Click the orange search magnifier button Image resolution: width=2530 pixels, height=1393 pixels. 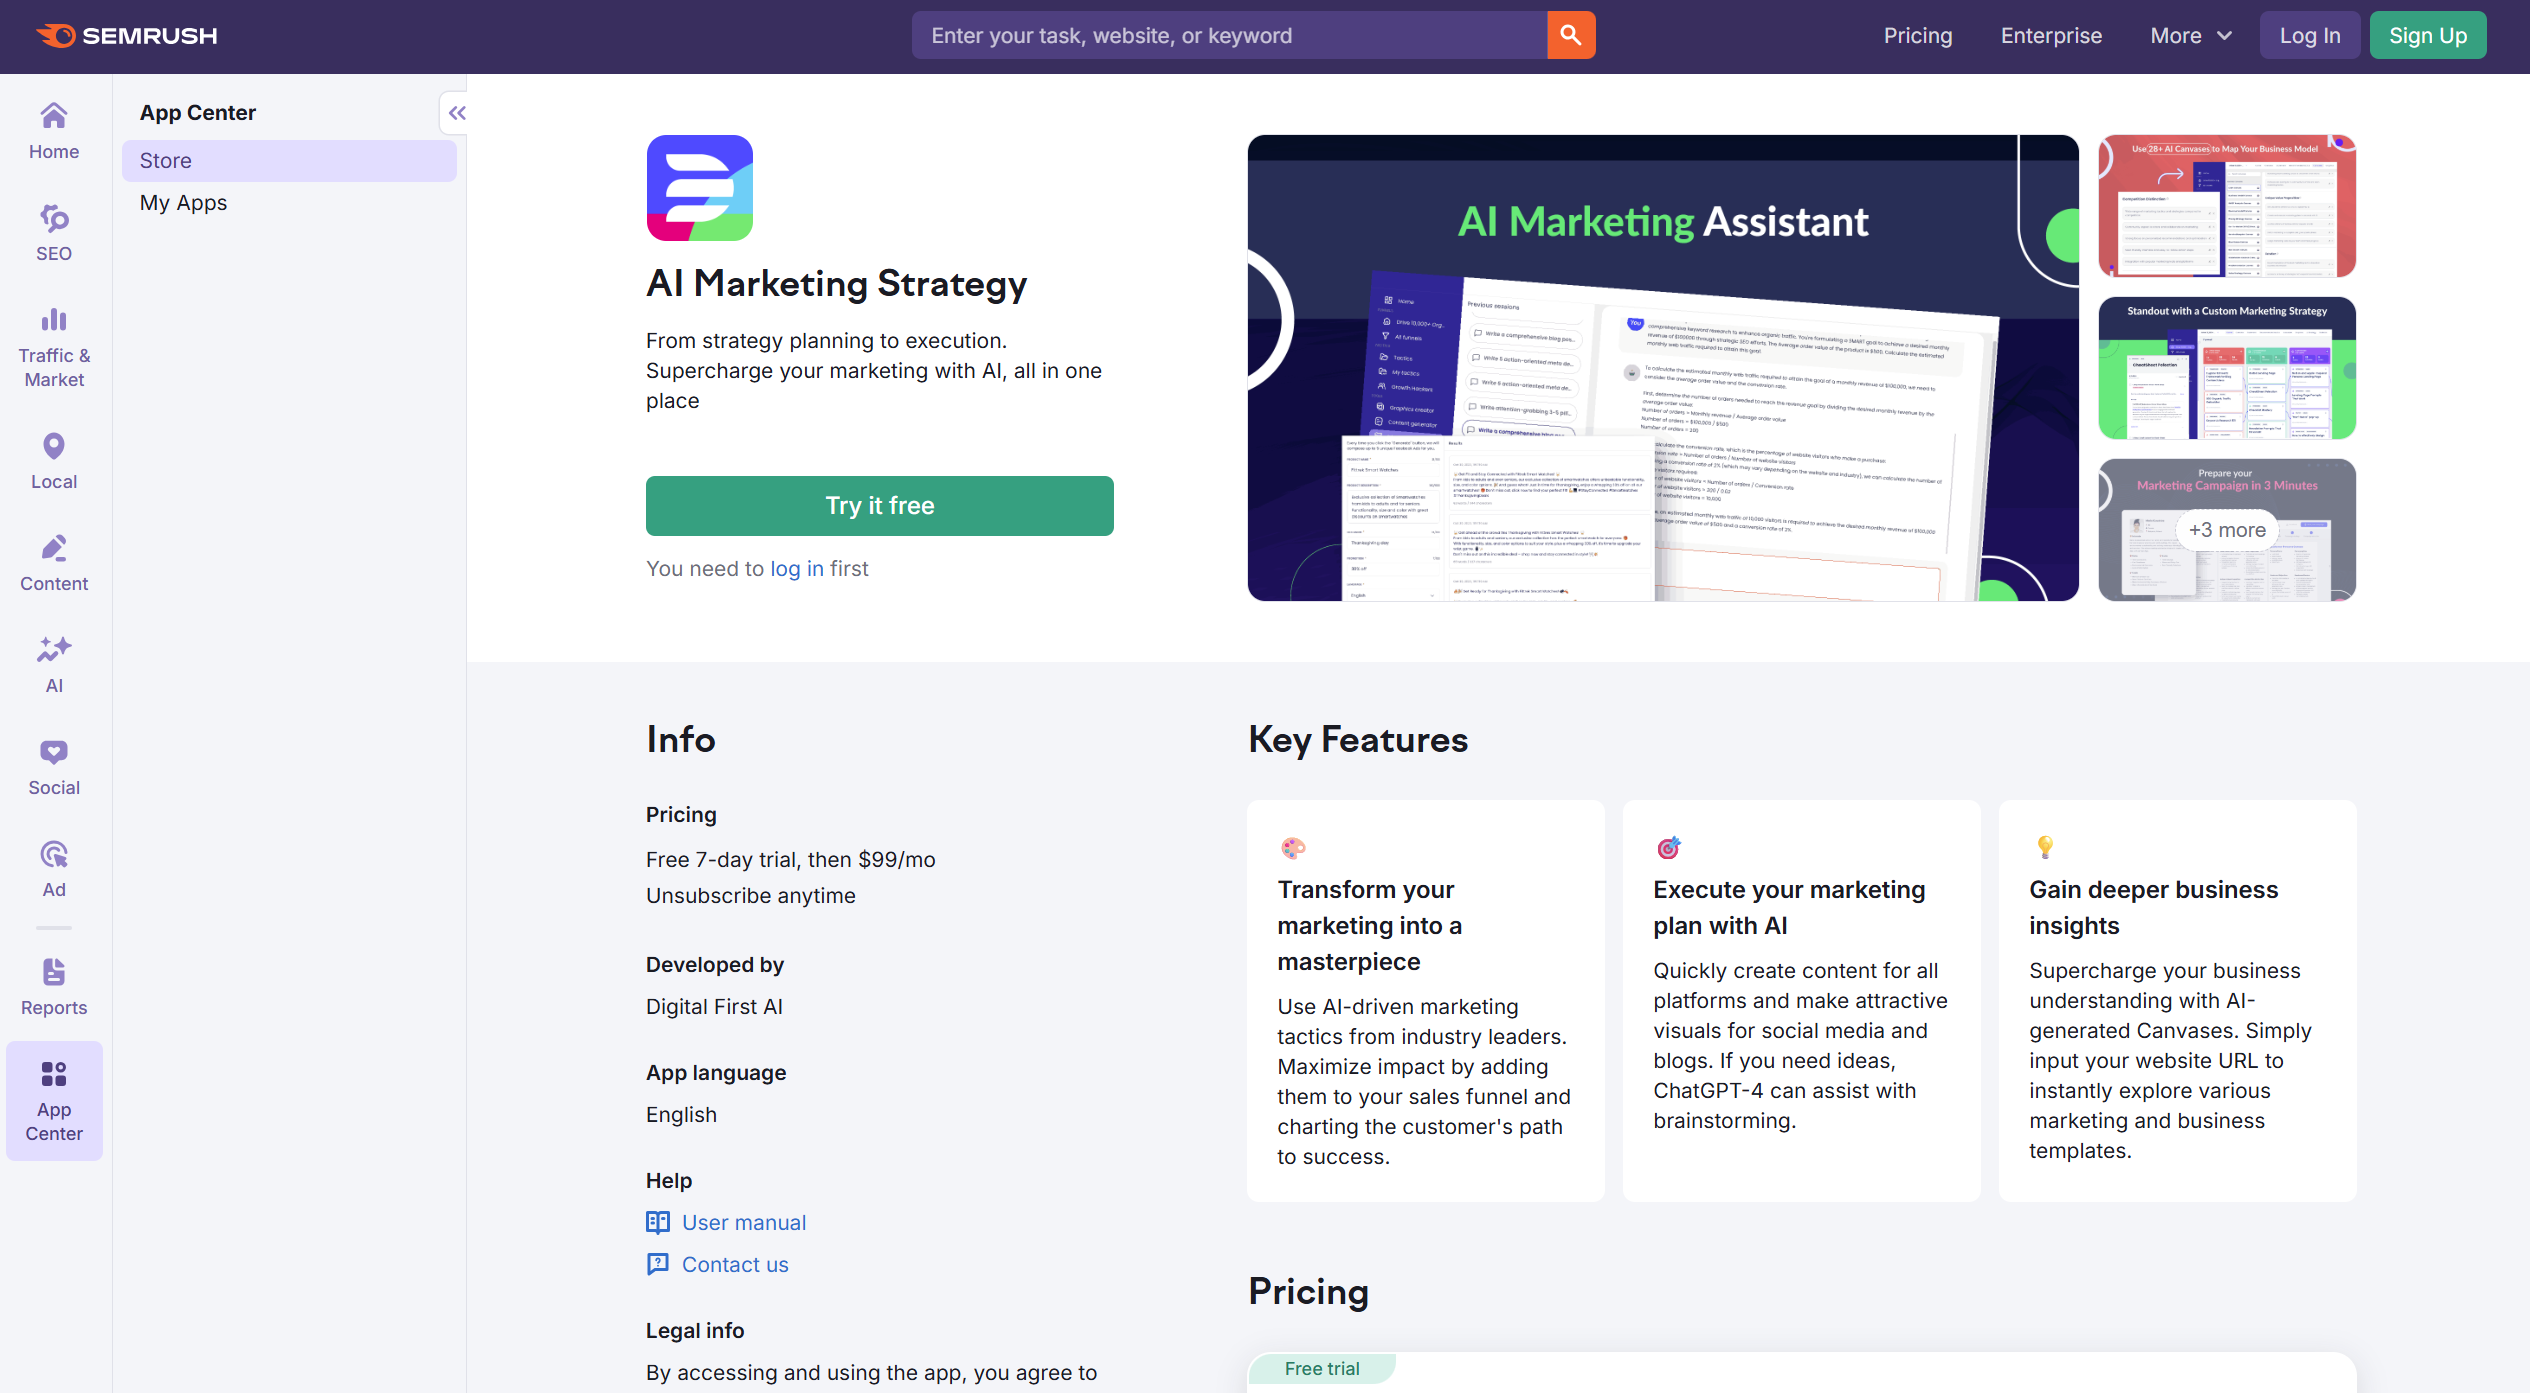(x=1570, y=35)
